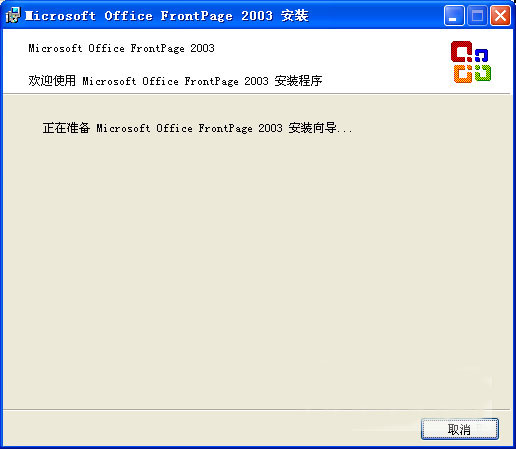The width and height of the screenshot is (516, 449).
Task: Click the 安装向导 words in the status message
Action: click(x=313, y=128)
